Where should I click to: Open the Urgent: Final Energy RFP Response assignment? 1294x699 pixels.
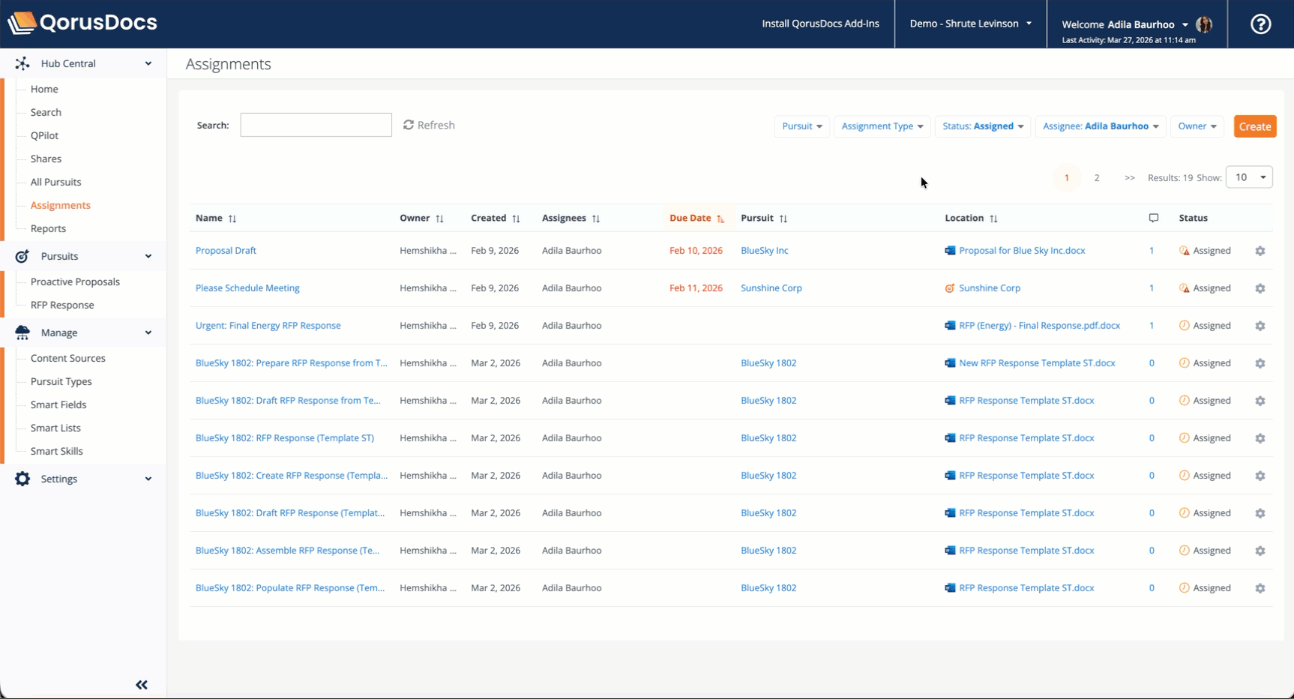268,325
